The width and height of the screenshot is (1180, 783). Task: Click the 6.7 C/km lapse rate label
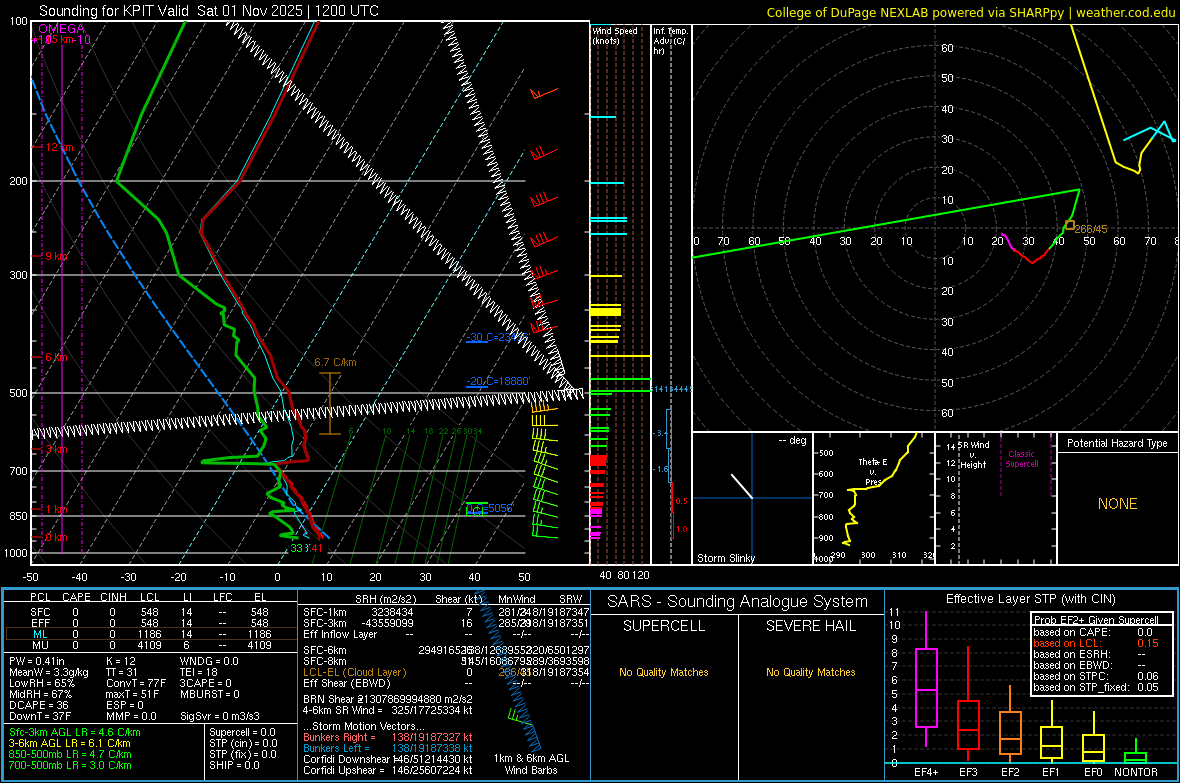[335, 362]
